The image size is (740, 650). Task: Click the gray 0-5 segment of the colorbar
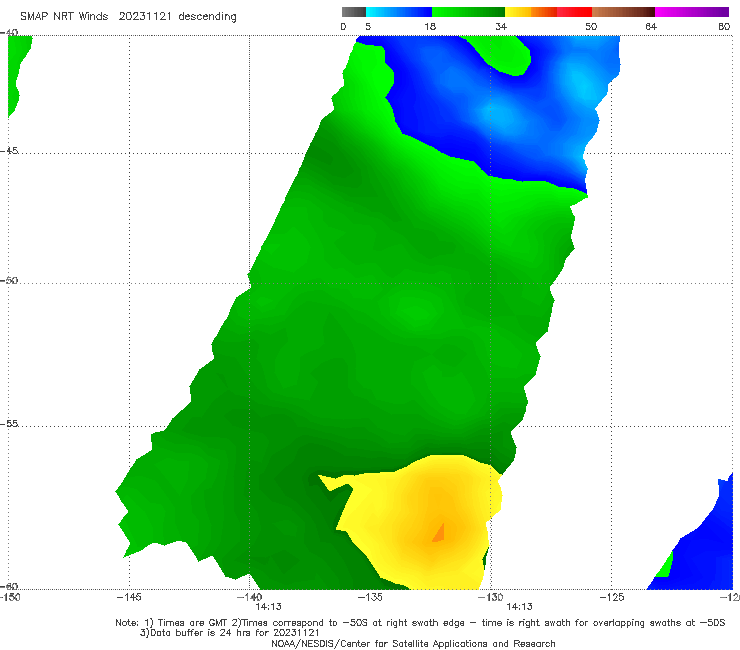click(x=354, y=12)
